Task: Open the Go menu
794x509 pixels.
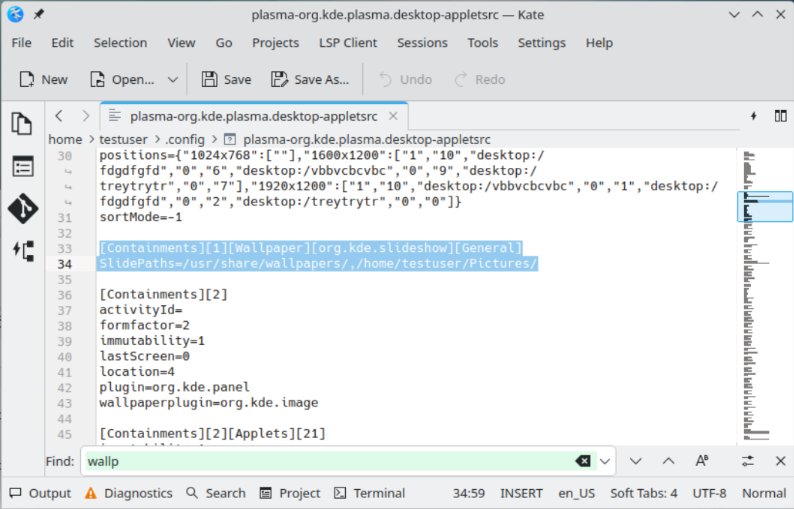Action: click(x=224, y=43)
